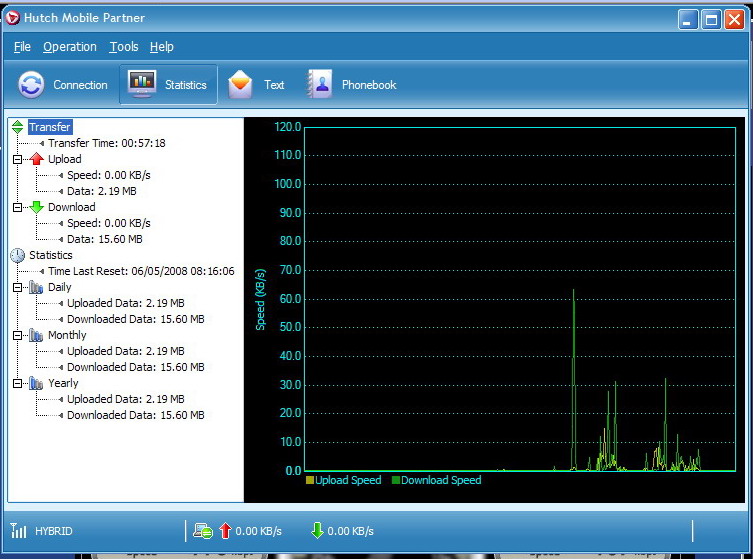Open the Operation menu
Screen dimensions: 753x559
pos(70,47)
